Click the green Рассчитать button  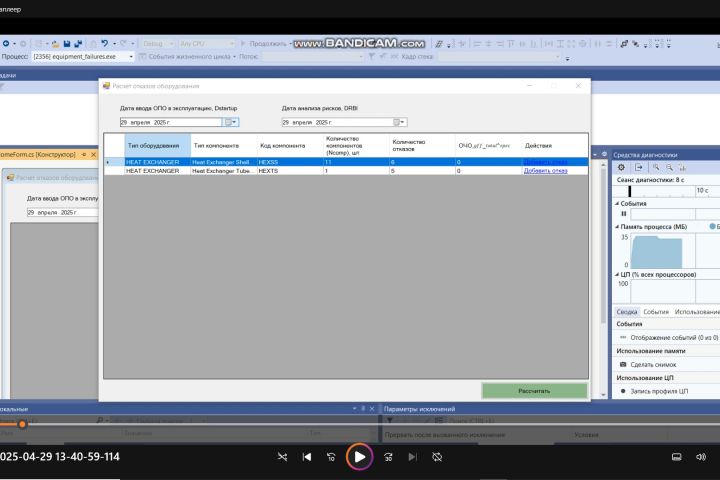(x=534, y=391)
